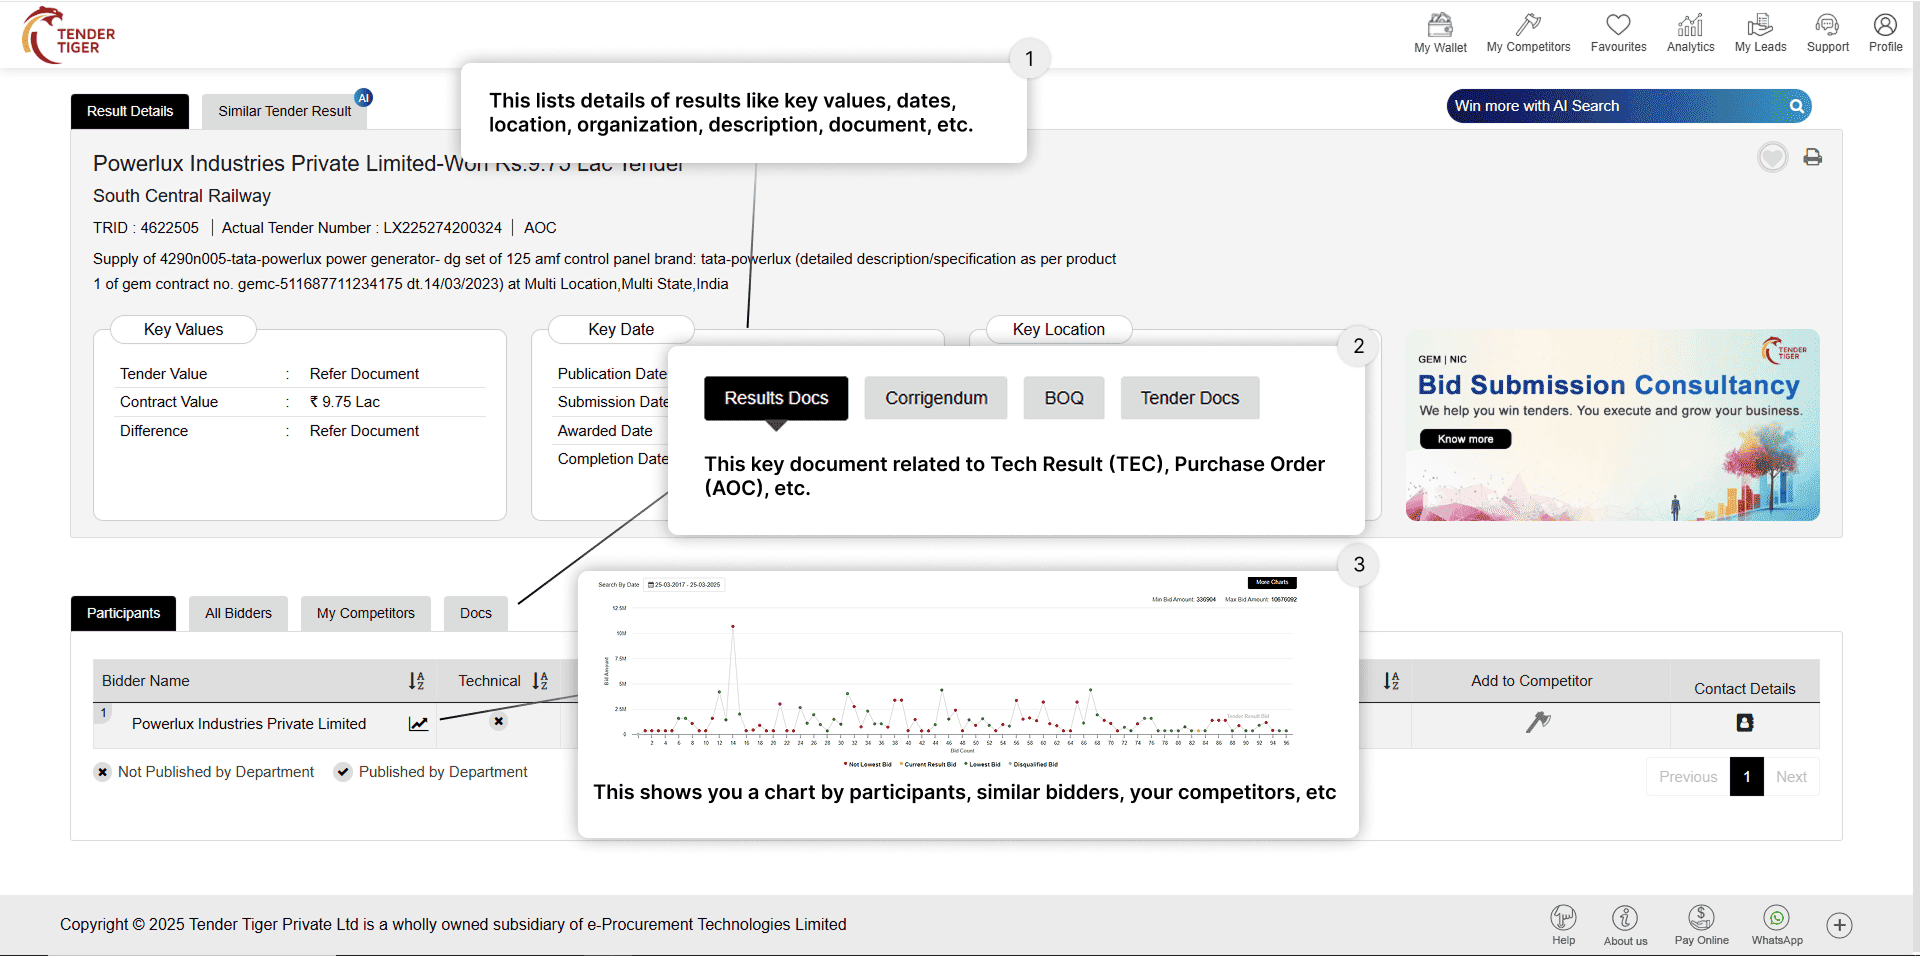Viewport: 1920px width, 957px height.
Task: Switch to Similar Tender Result tab
Action: tap(284, 111)
